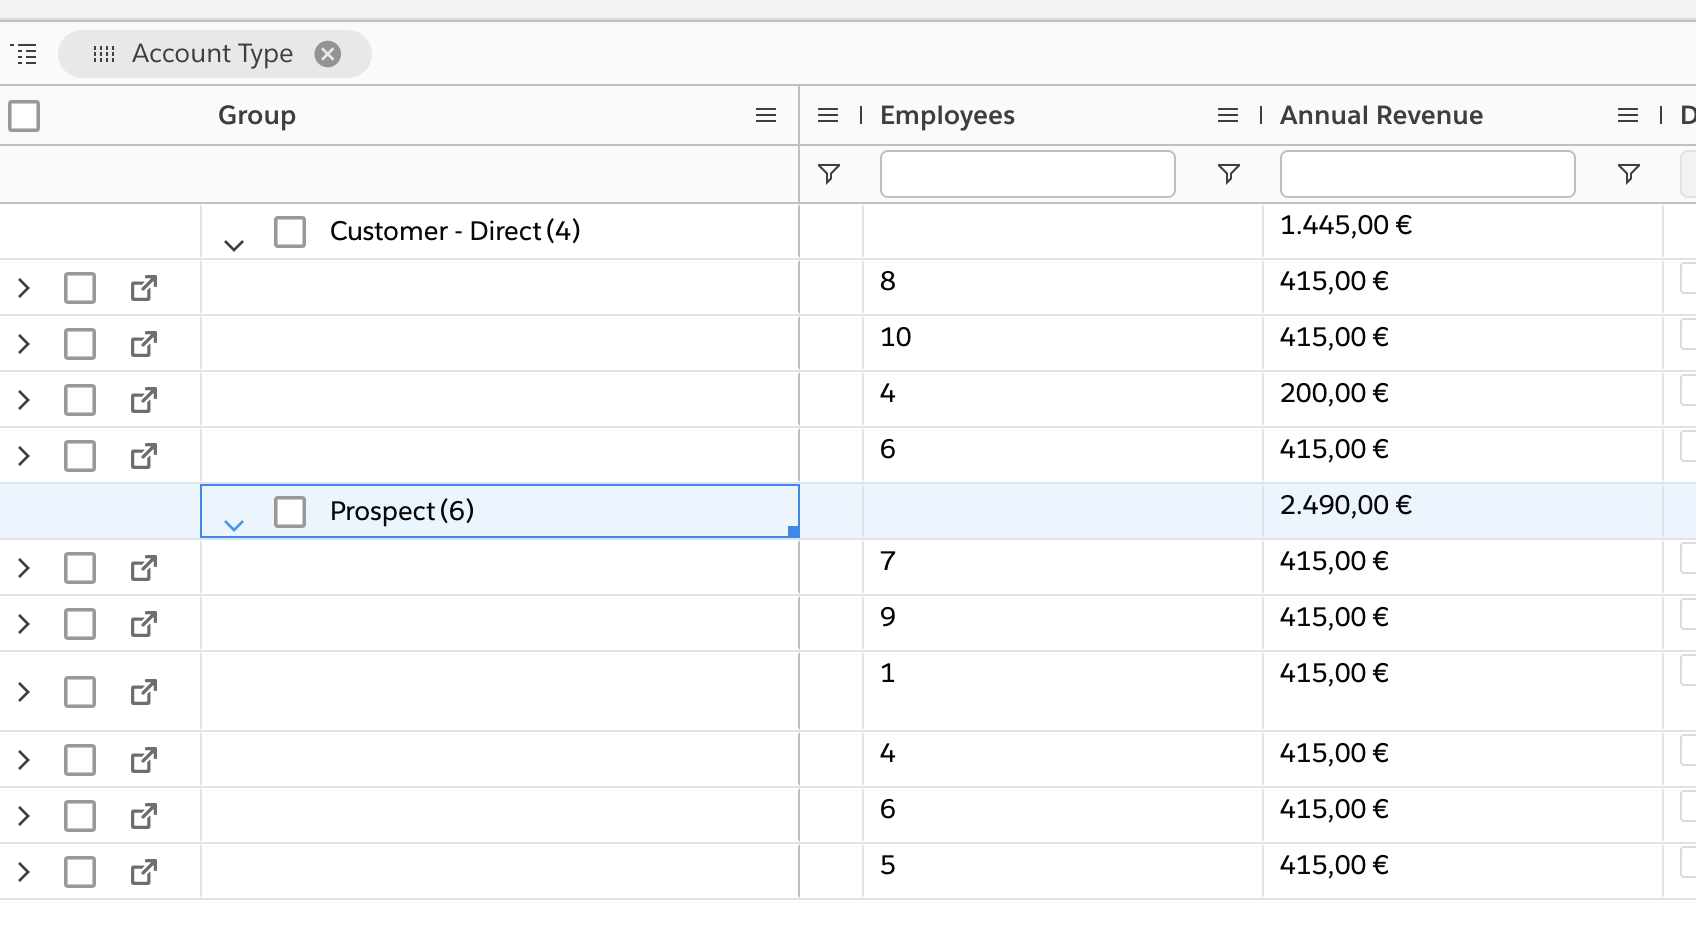Collapse the Prospect group
The image size is (1696, 942).
coord(234,525)
